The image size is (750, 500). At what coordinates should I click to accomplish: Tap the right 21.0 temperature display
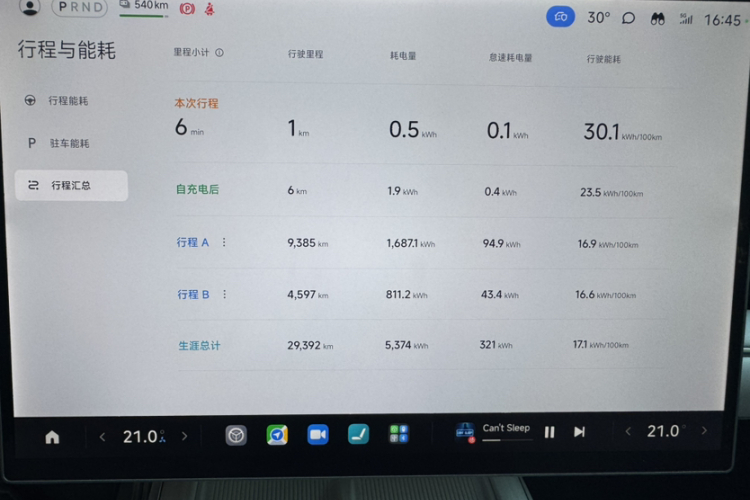point(665,431)
